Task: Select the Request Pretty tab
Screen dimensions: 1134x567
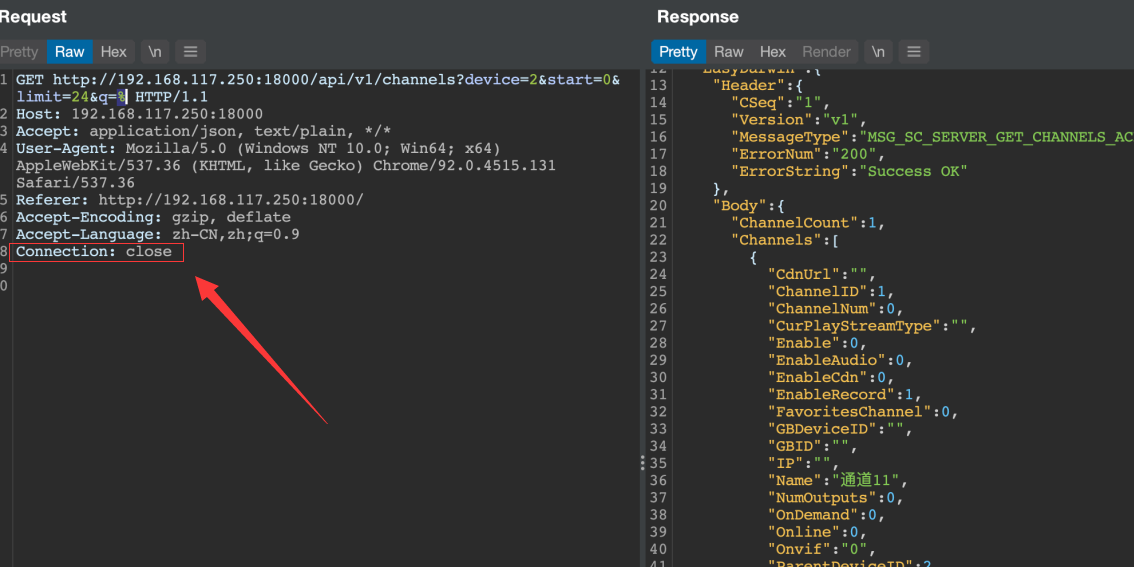Action: [20, 52]
